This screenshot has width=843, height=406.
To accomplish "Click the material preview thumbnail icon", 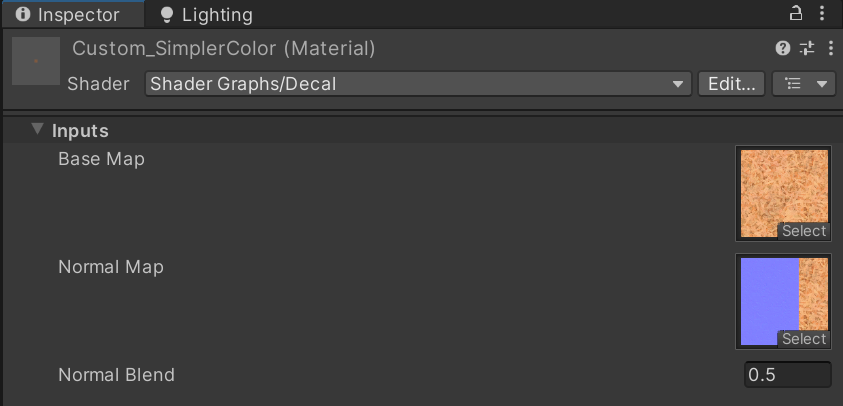I will tap(36, 61).
